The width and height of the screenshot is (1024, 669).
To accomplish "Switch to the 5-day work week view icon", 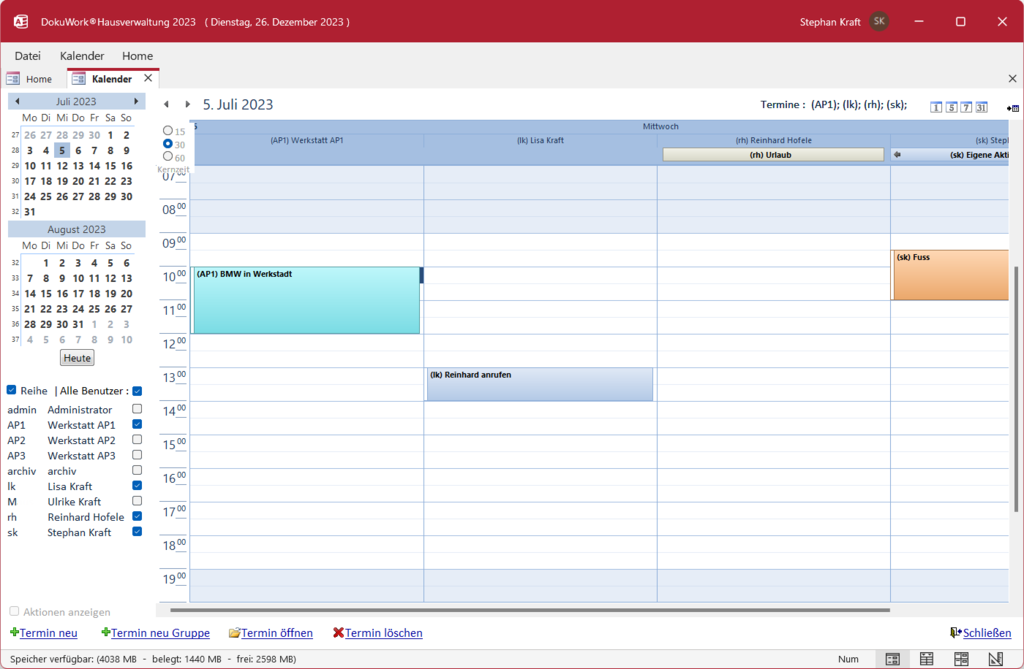I will click(951, 107).
